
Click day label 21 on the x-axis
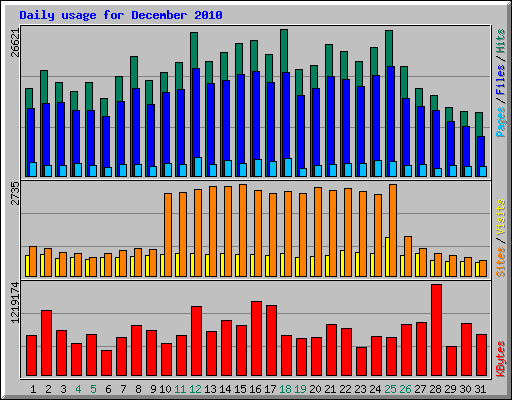[330, 389]
